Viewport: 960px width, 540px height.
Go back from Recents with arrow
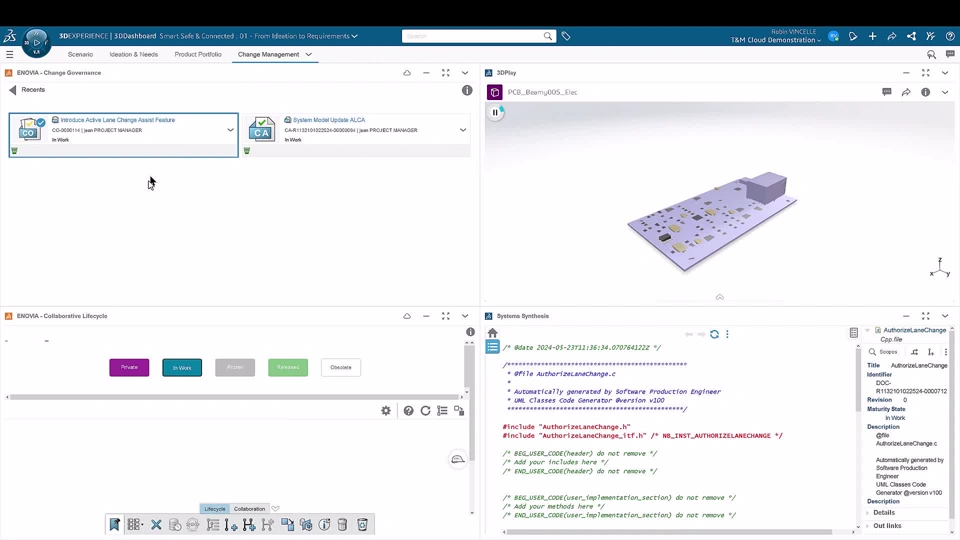tap(12, 90)
